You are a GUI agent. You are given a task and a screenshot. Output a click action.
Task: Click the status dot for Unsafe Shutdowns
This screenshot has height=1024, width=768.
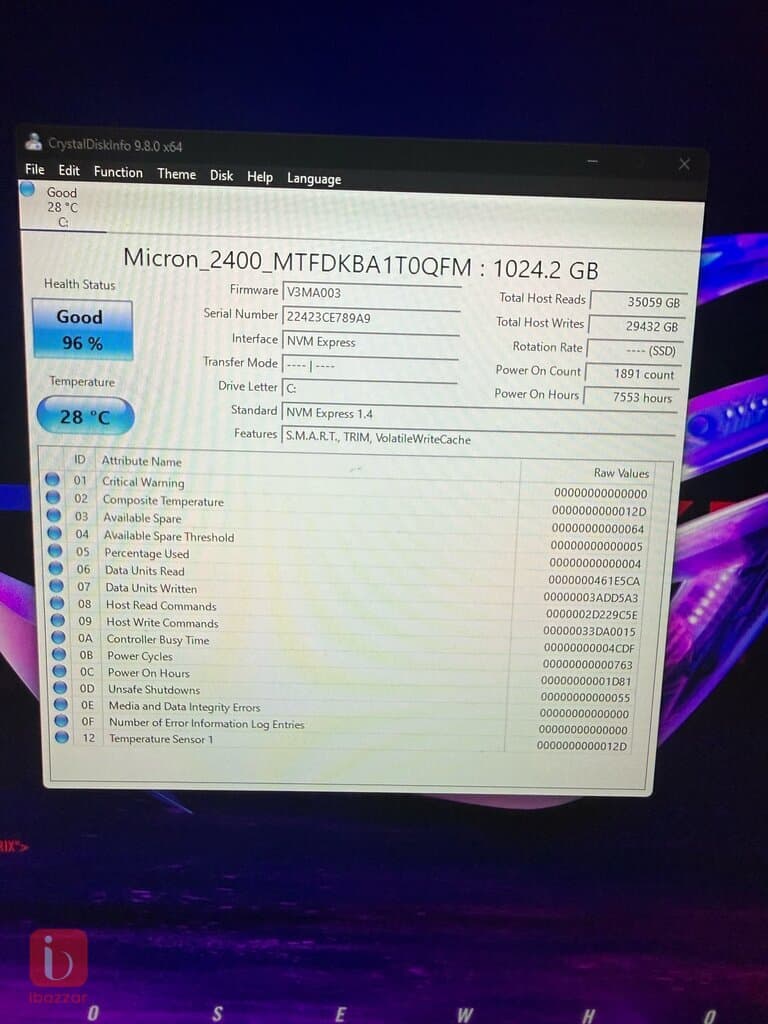60,688
